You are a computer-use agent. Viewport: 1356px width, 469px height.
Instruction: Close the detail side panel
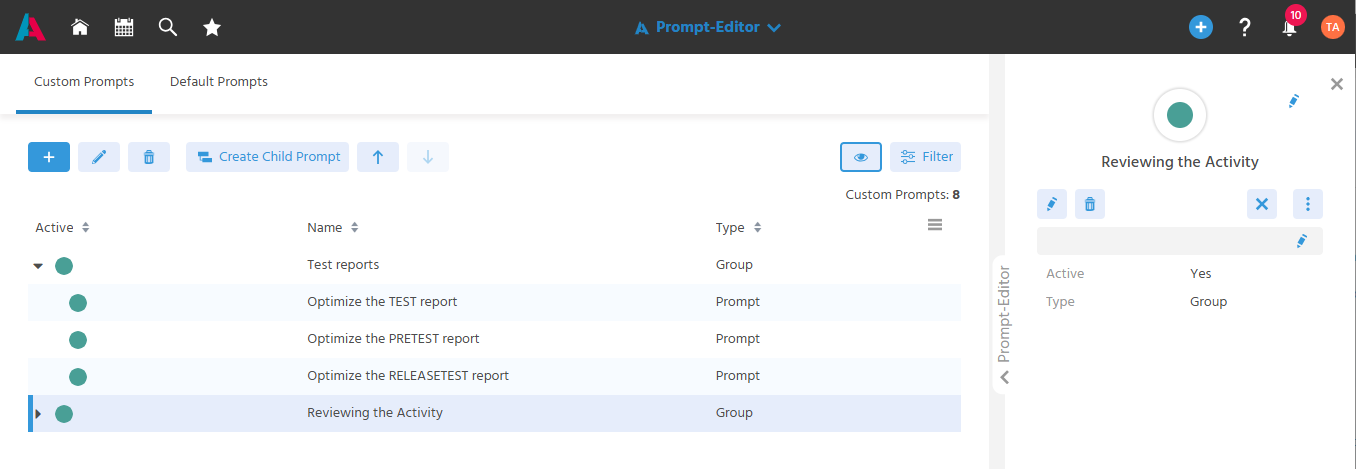[x=1337, y=84]
